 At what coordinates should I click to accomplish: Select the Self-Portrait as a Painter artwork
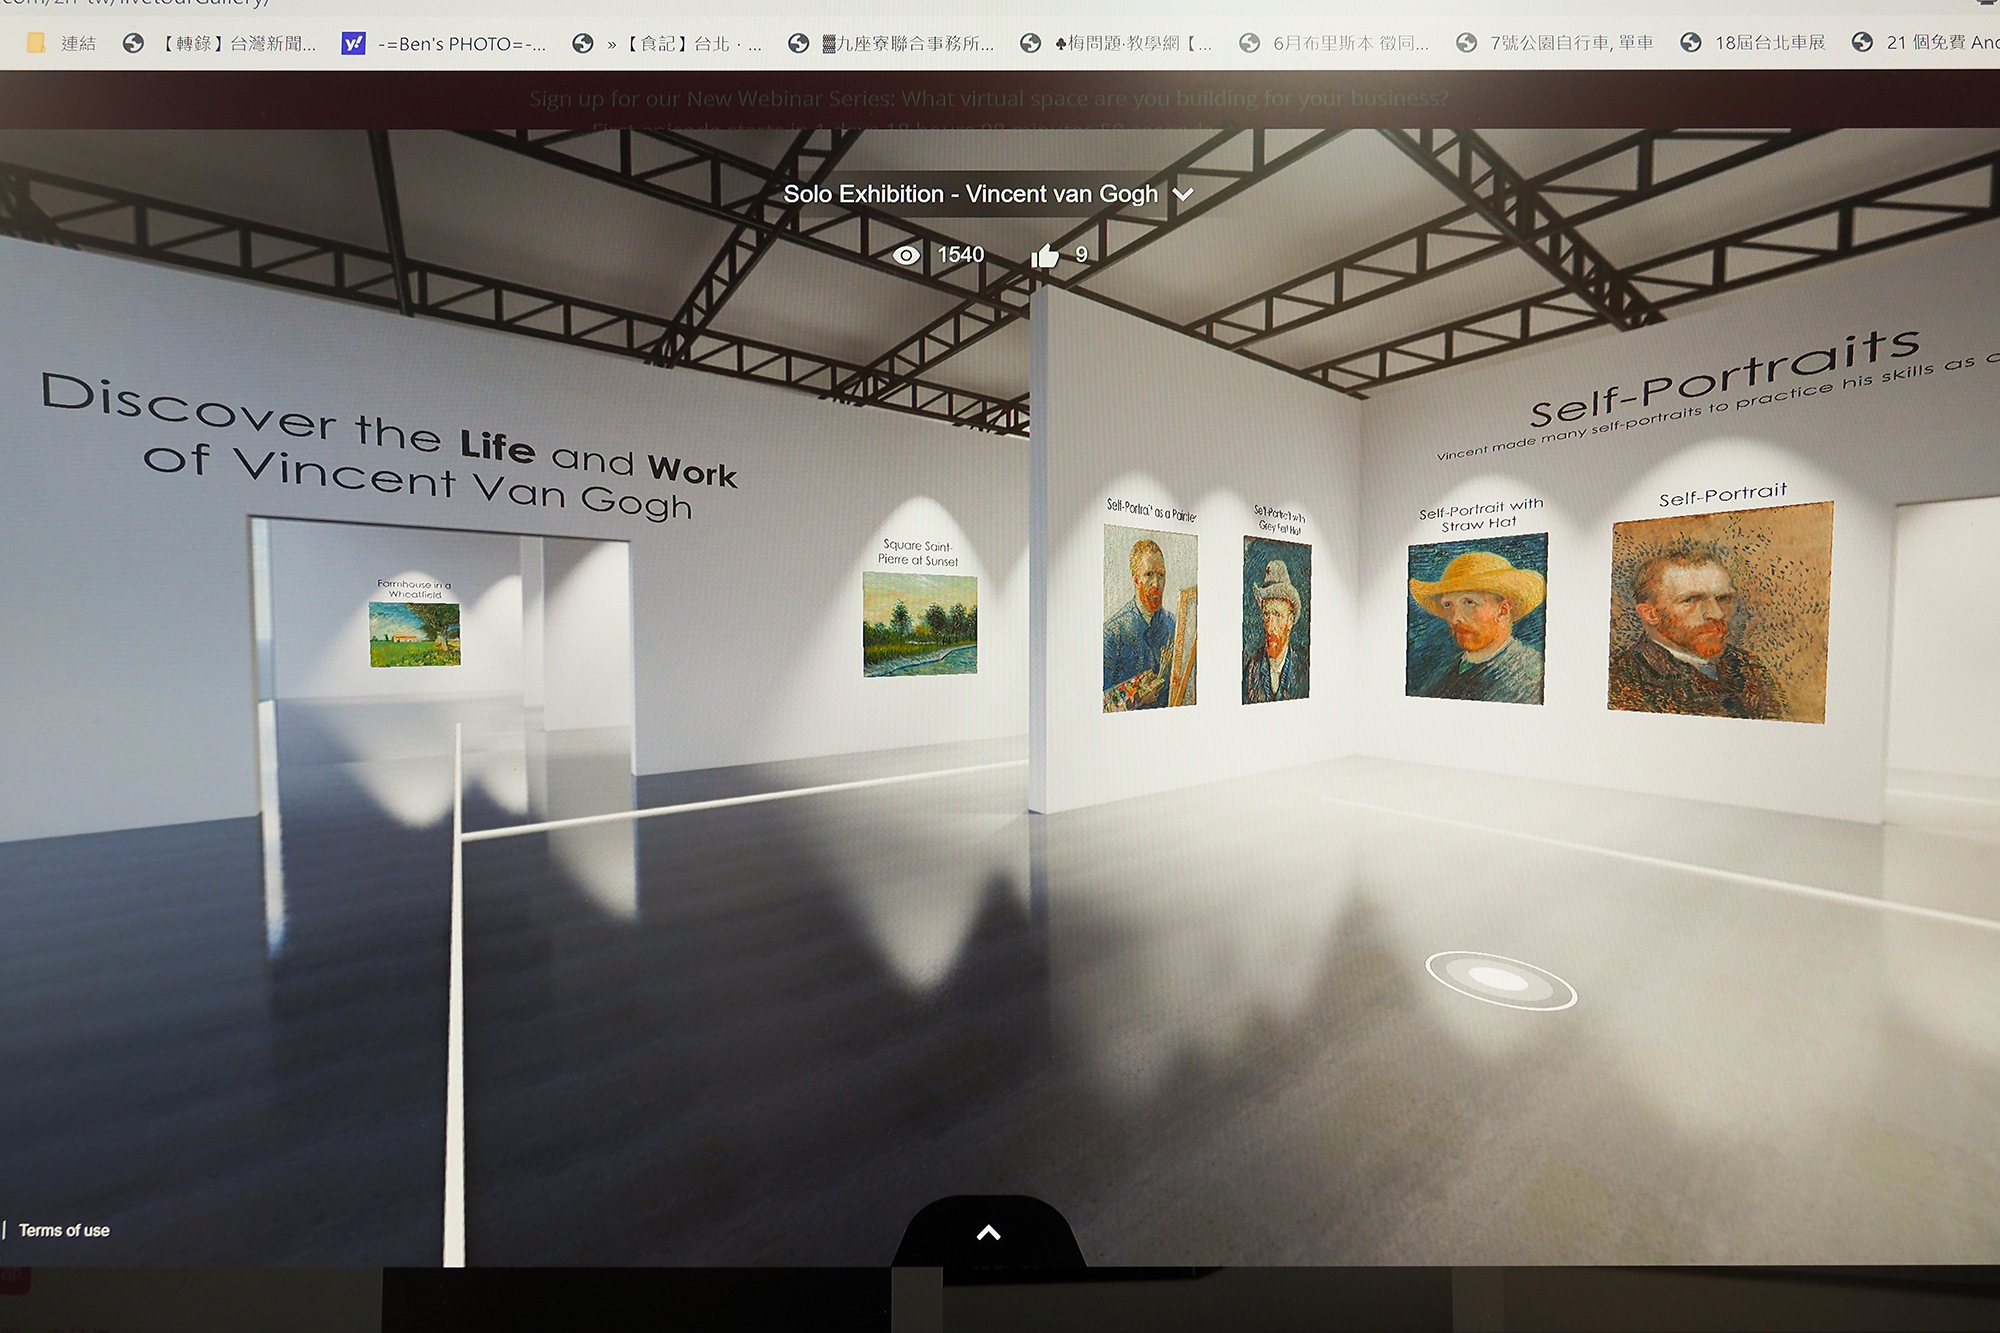tap(1149, 619)
